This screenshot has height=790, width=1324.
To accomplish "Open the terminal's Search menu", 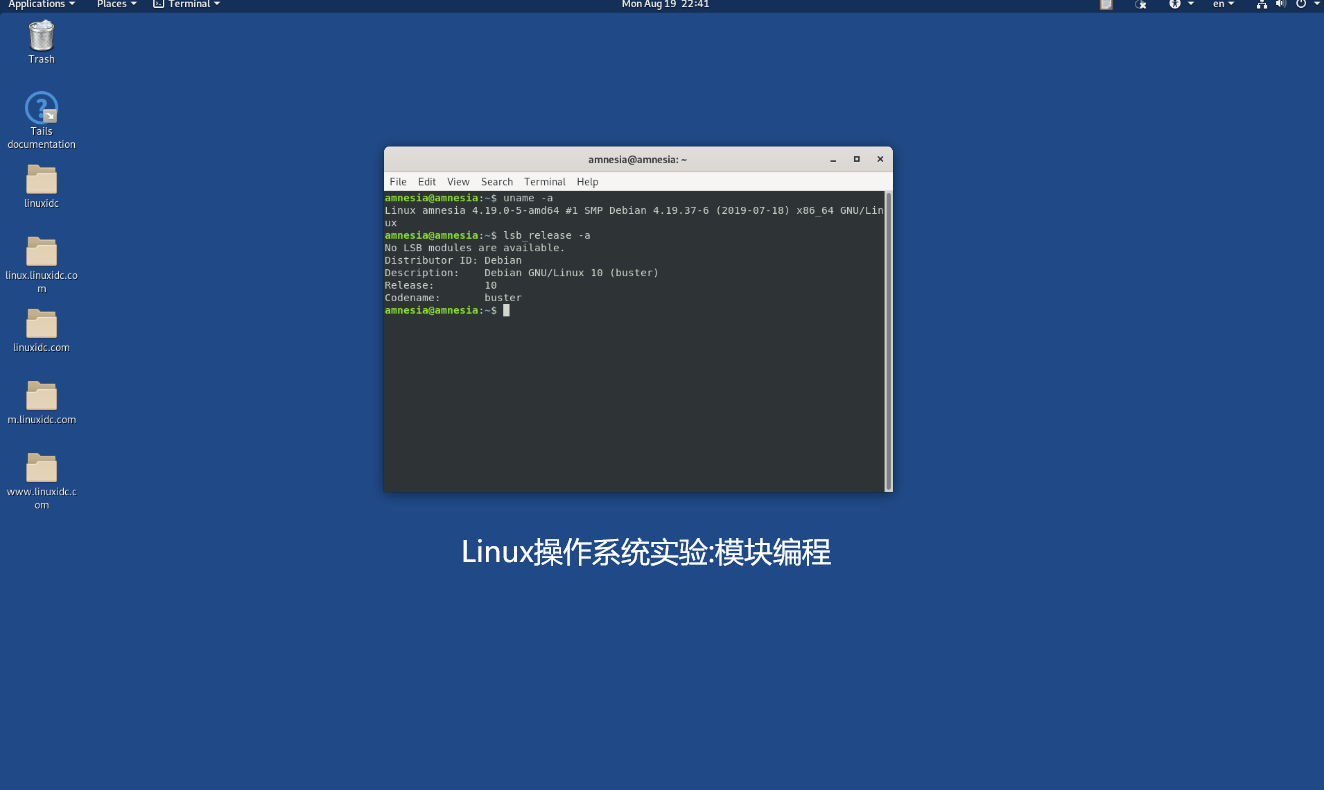I will point(496,182).
